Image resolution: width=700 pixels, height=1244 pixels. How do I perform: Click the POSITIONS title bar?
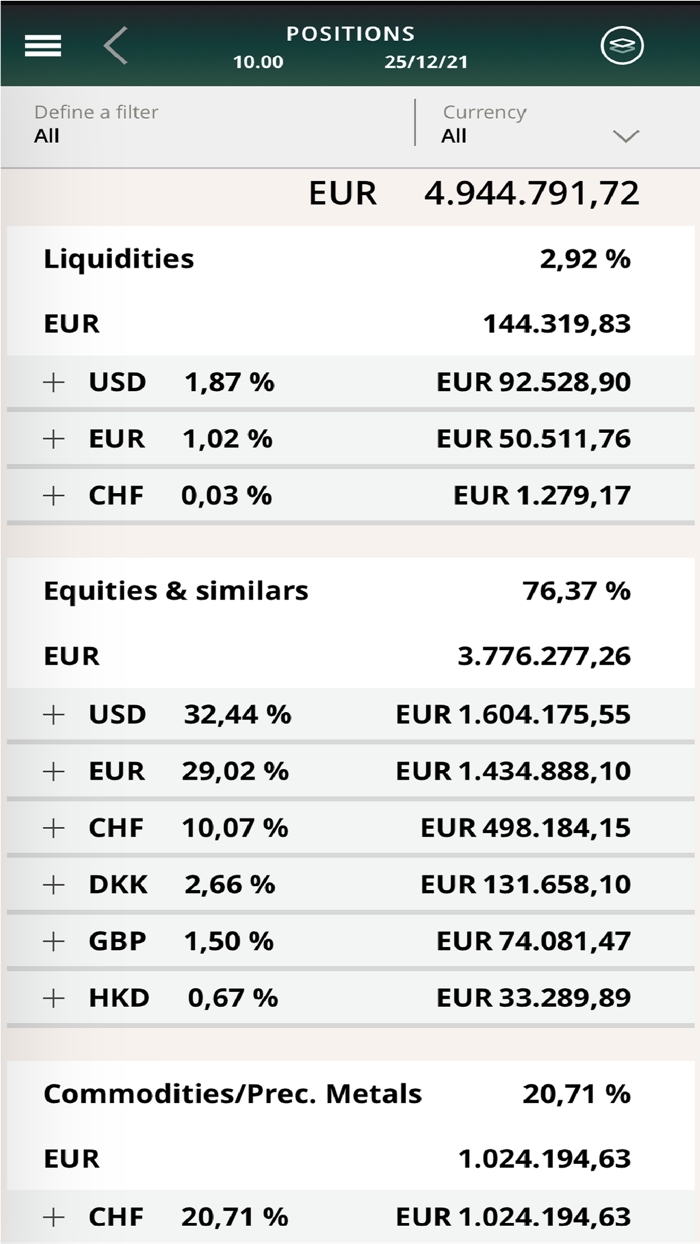(350, 33)
